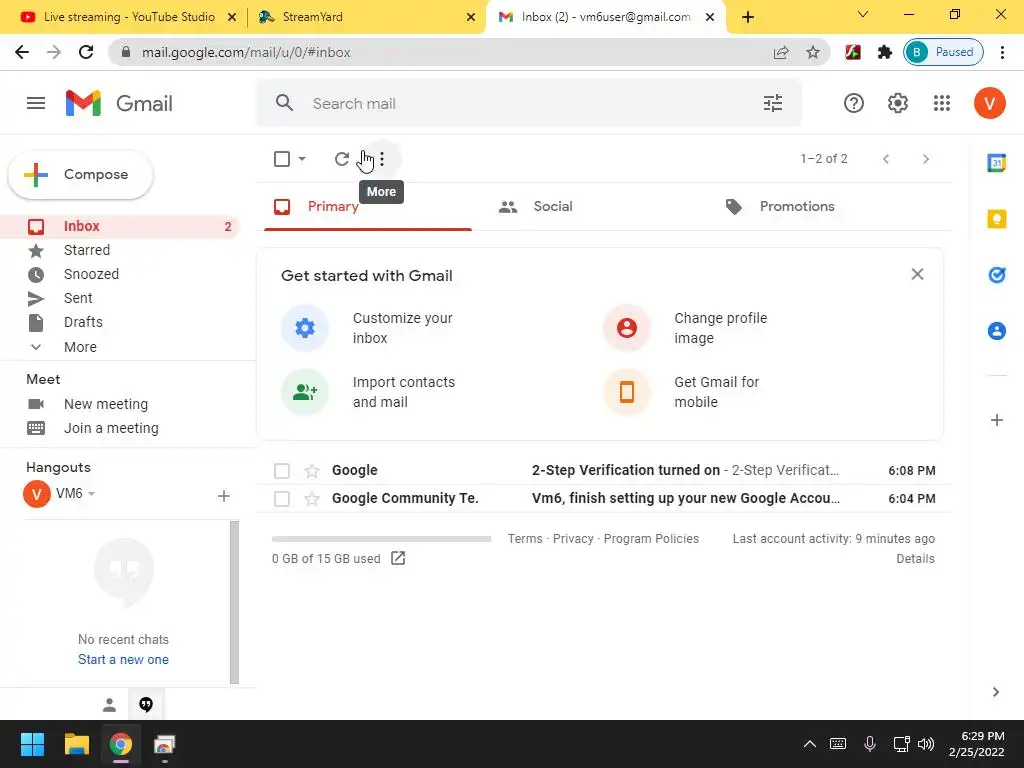Screen dimensions: 1024x768
Task: Open Google Calendar side panel
Action: (996, 163)
